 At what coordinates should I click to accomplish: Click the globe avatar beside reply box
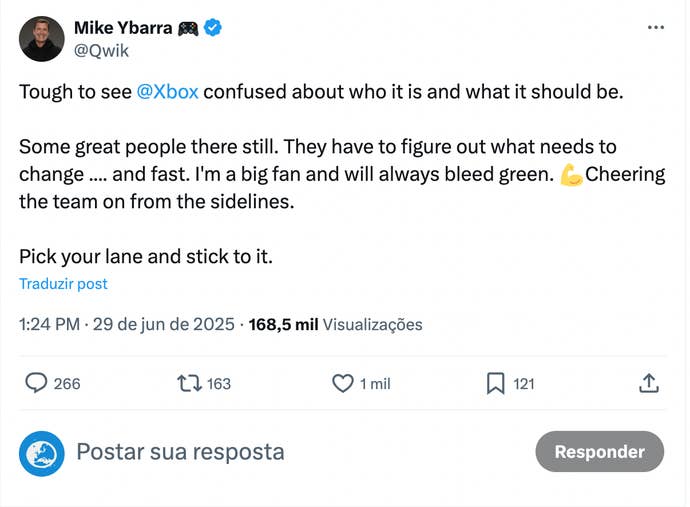(42, 452)
